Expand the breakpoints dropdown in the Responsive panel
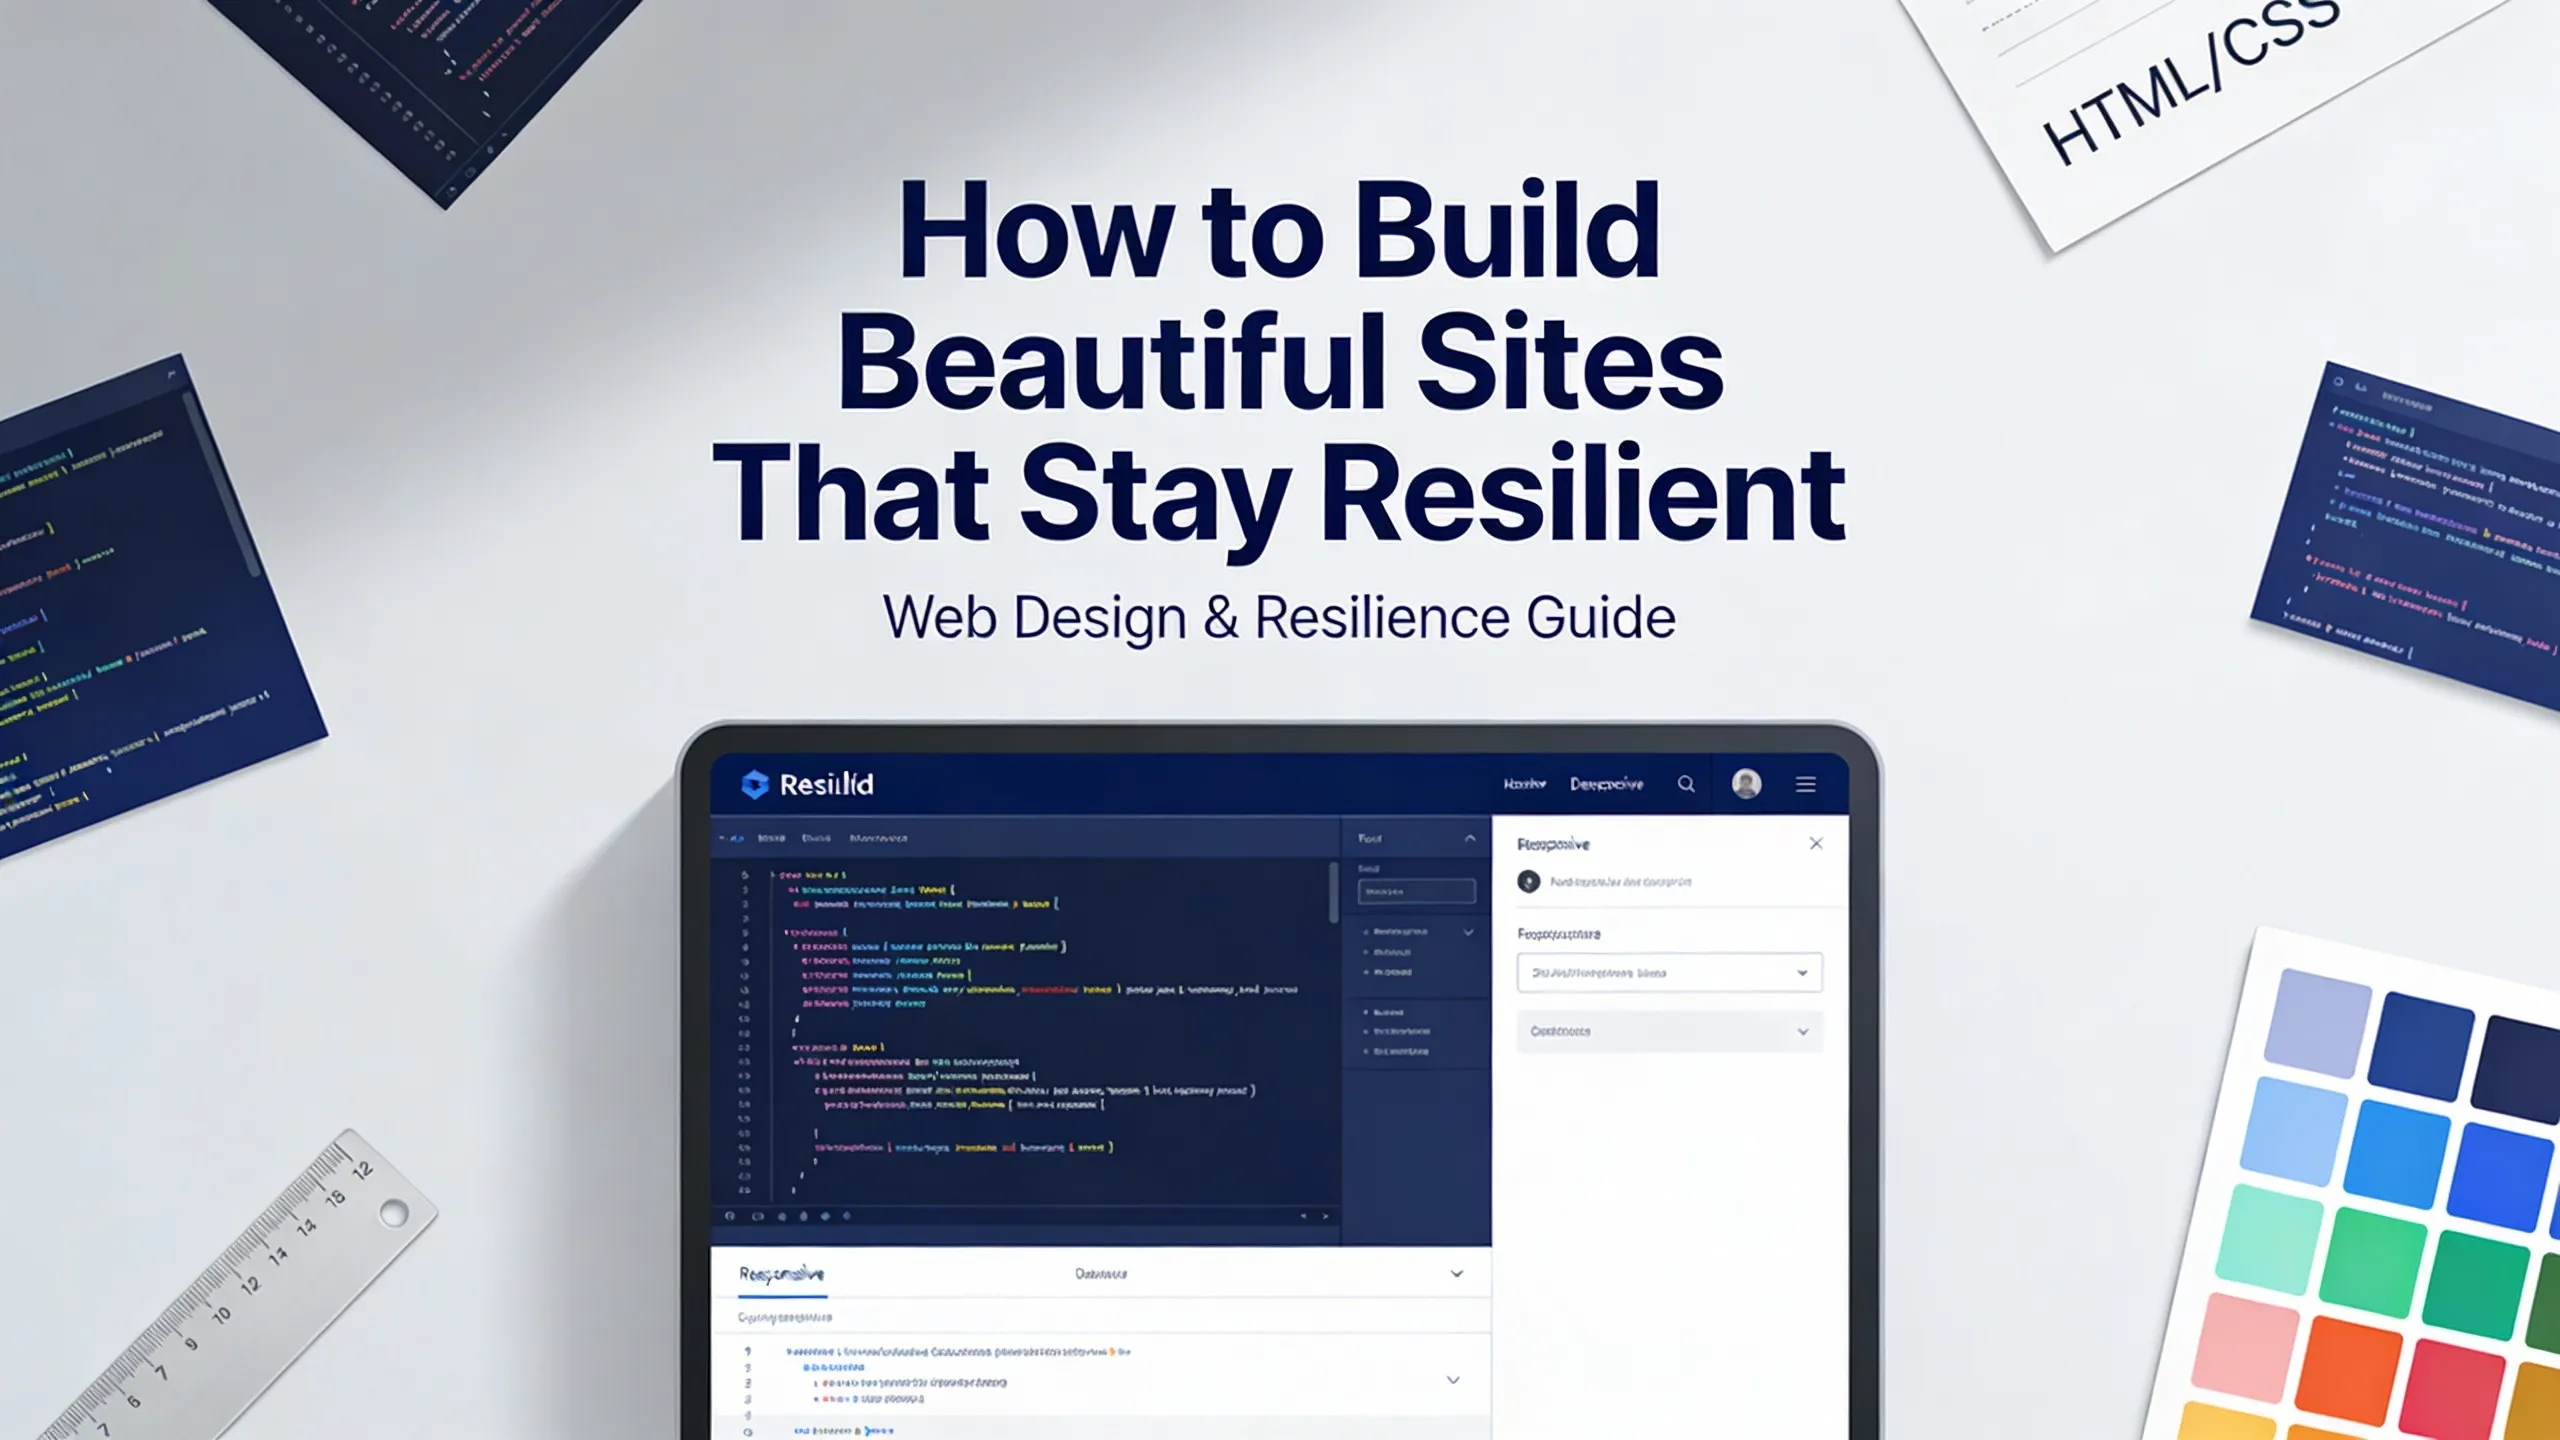2560x1440 pixels. [1670, 972]
